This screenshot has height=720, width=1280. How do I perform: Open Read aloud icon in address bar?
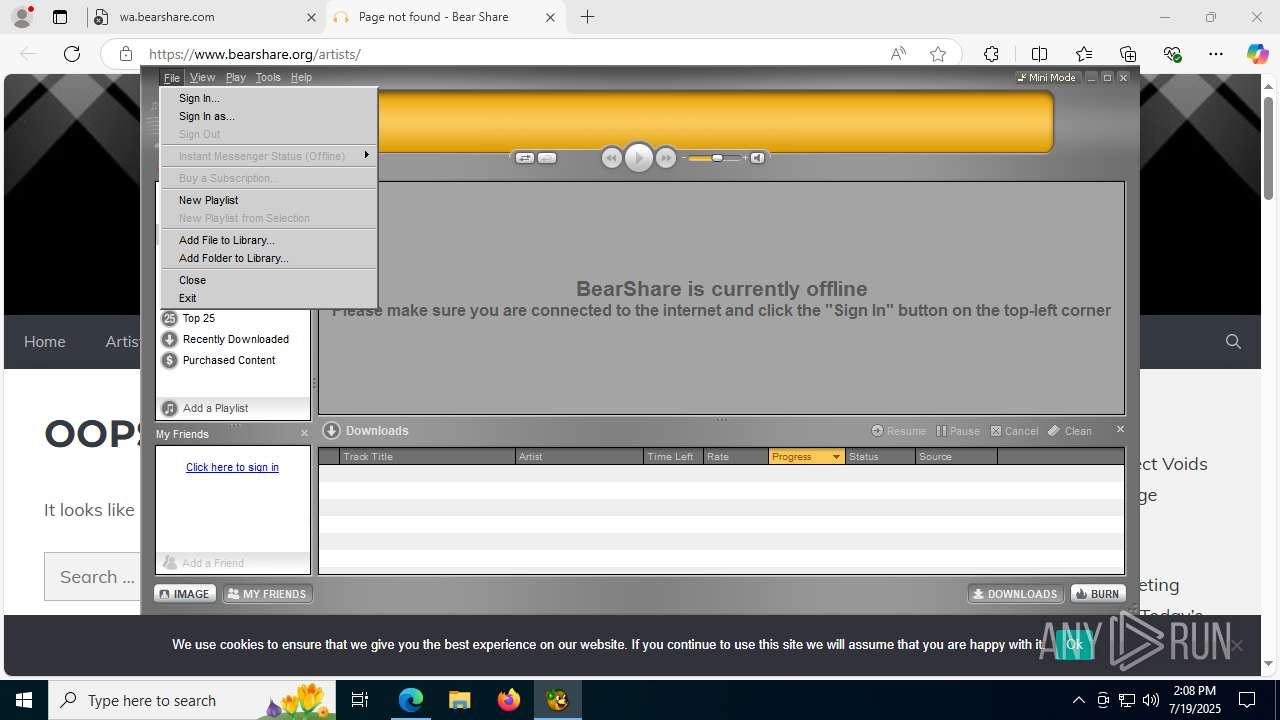coord(898,54)
